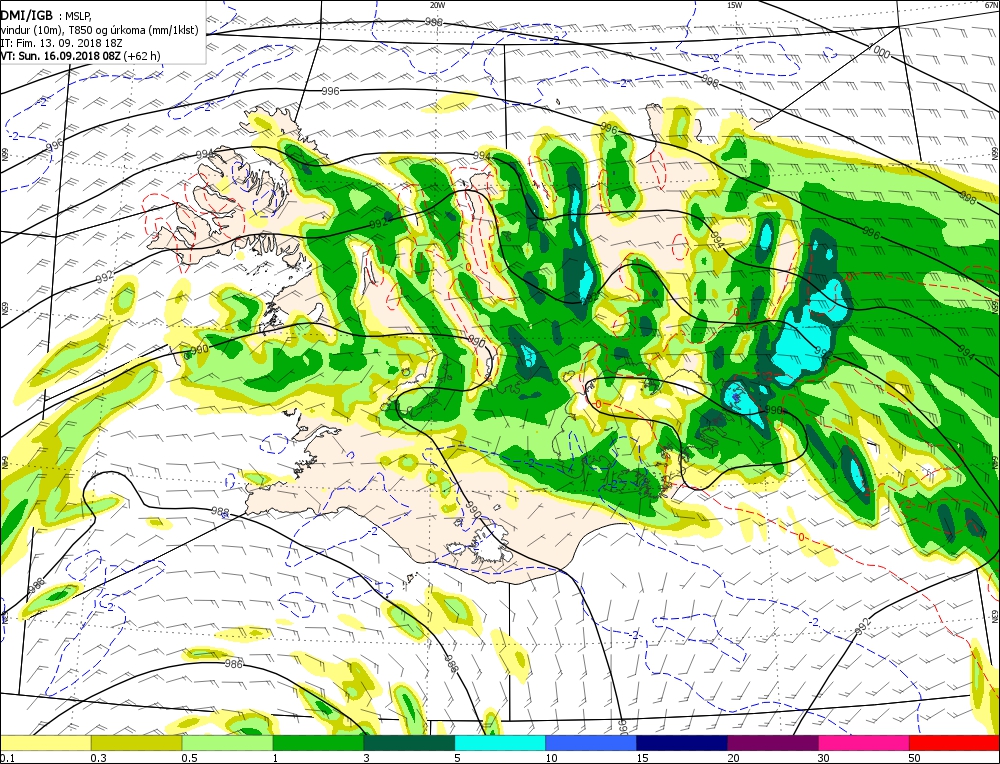Click the 'DMI/IGB' model title text

[27, 16]
